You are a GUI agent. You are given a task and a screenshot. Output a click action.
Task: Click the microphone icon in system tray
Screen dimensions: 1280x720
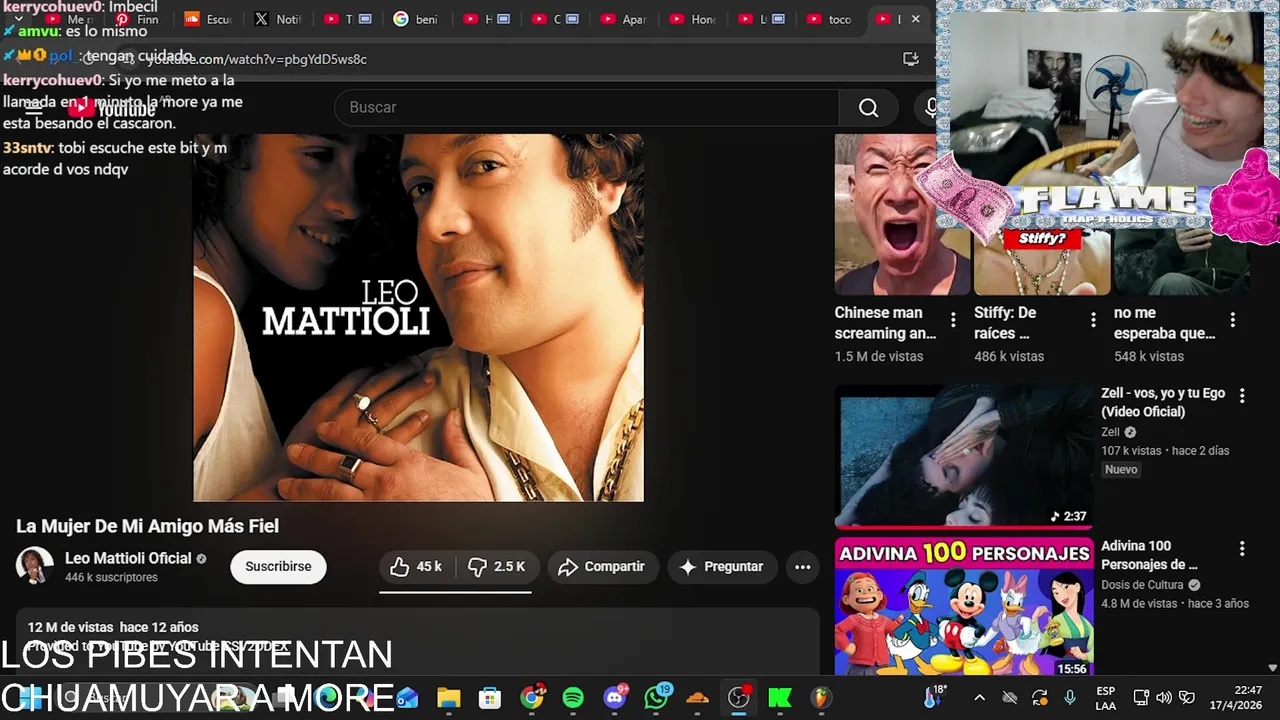(1070, 698)
